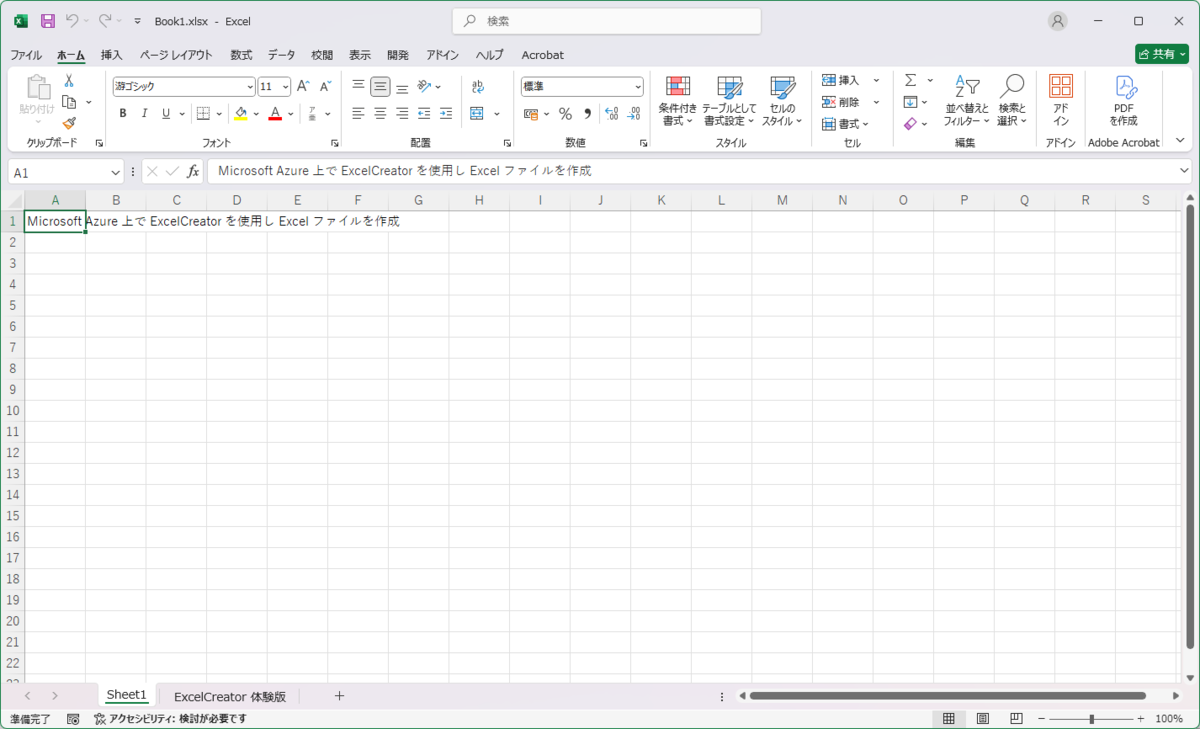Toggle top vertical alignment
Image resolution: width=1200 pixels, height=729 pixels.
coord(358,87)
